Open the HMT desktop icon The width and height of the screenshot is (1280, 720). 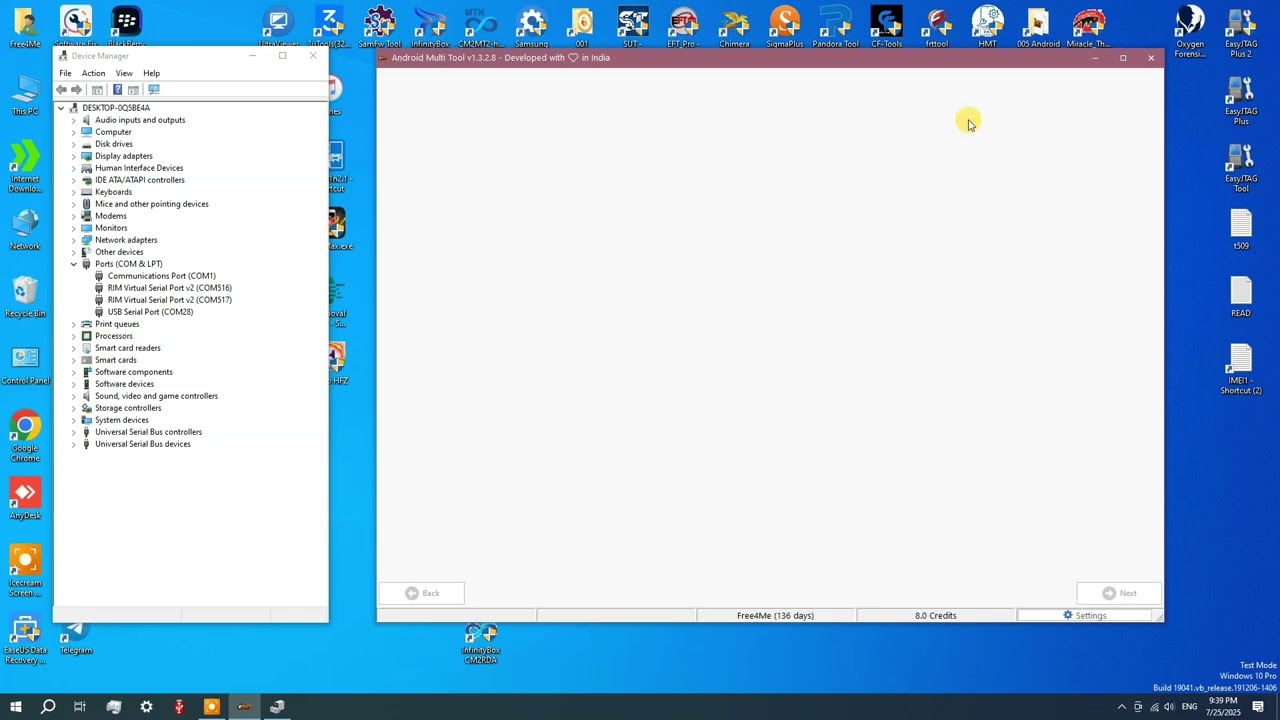(987, 28)
